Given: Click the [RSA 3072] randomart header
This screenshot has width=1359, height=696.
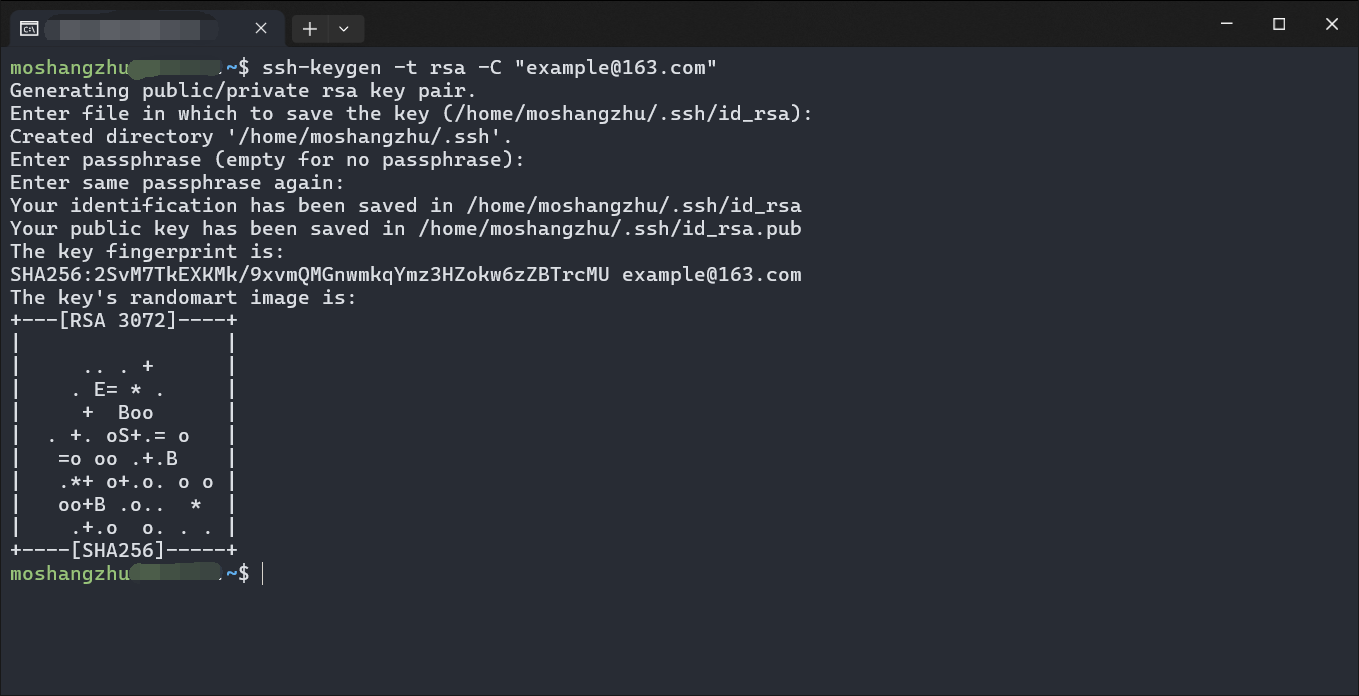Looking at the screenshot, I should pos(123,321).
